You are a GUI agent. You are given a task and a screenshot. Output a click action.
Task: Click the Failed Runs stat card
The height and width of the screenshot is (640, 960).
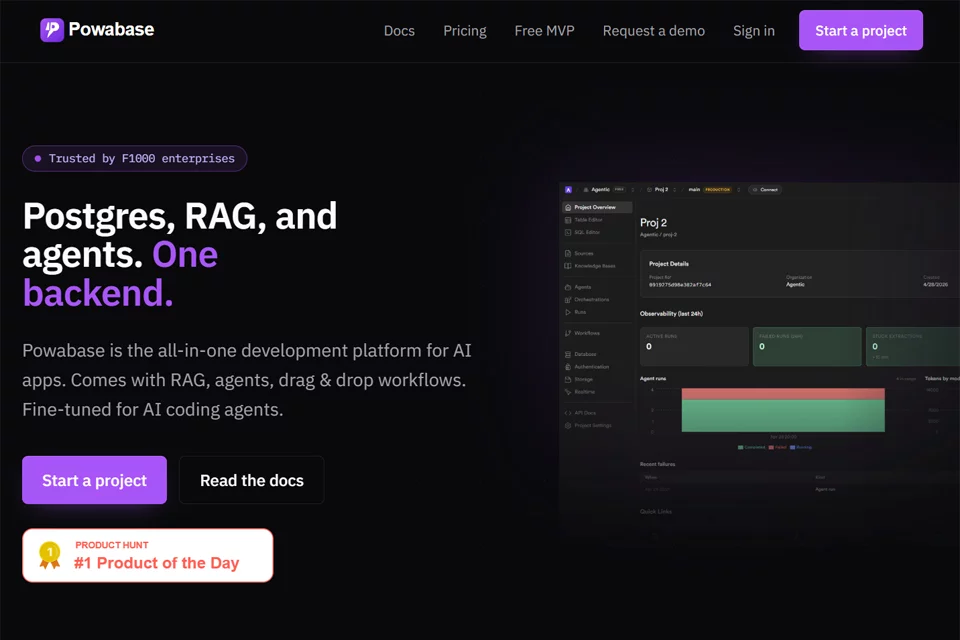click(x=807, y=347)
